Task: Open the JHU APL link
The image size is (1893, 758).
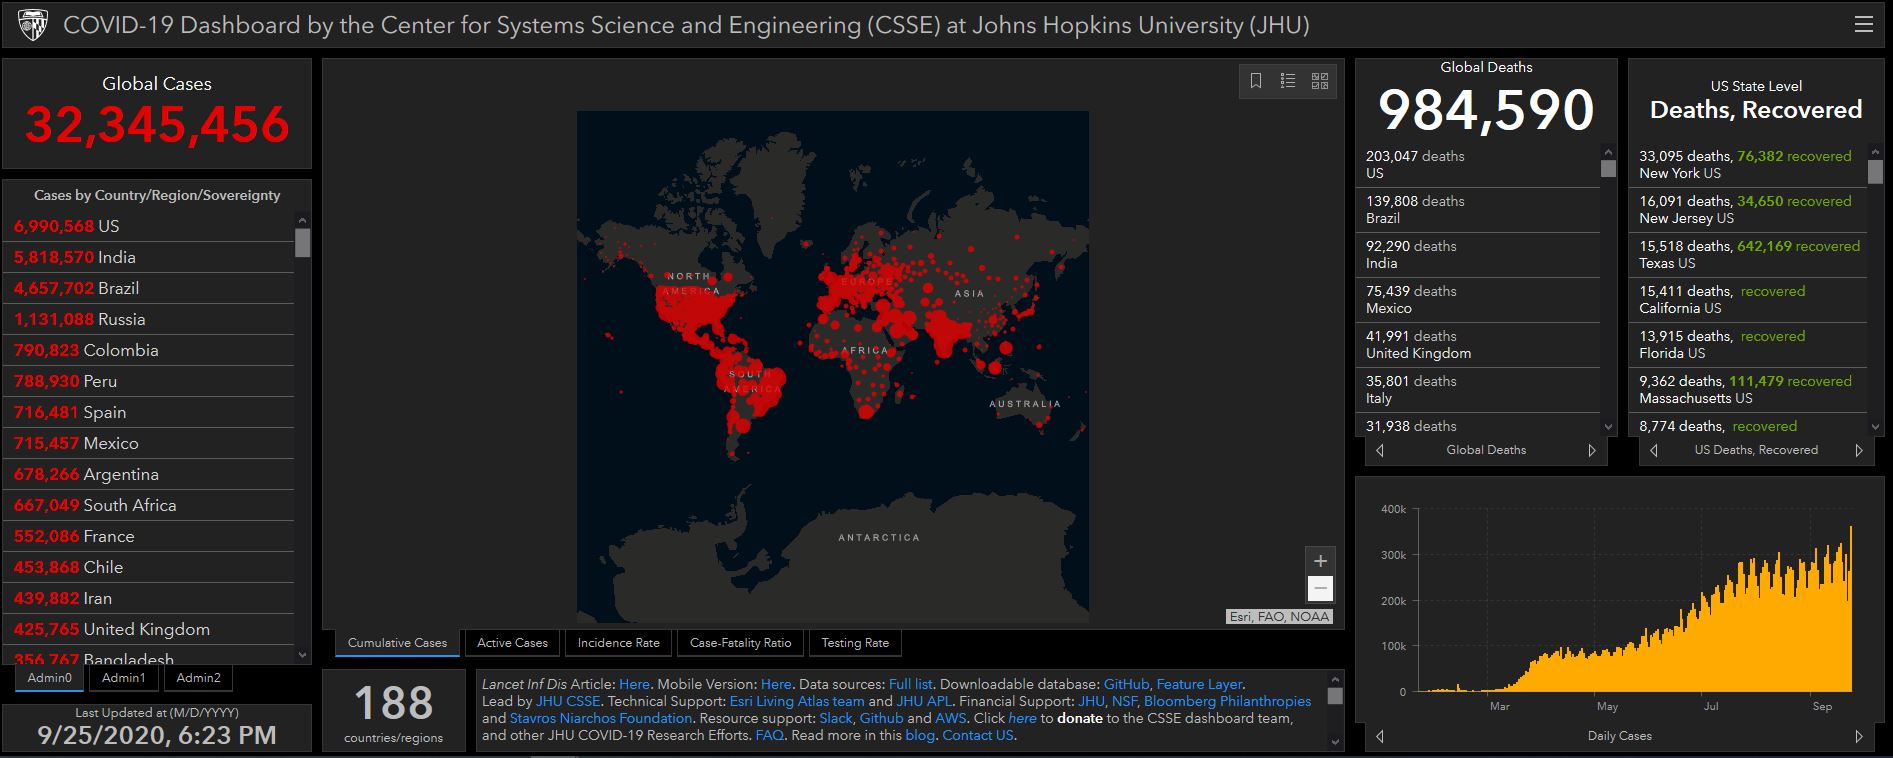Action: pos(922,701)
